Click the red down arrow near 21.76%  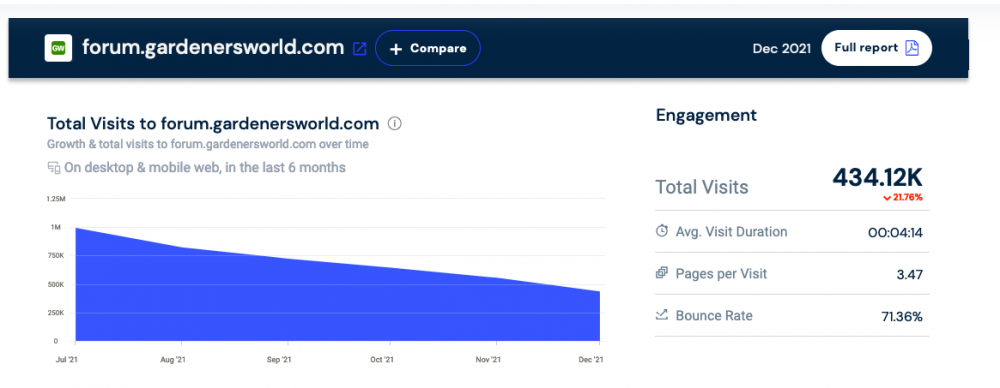point(886,198)
